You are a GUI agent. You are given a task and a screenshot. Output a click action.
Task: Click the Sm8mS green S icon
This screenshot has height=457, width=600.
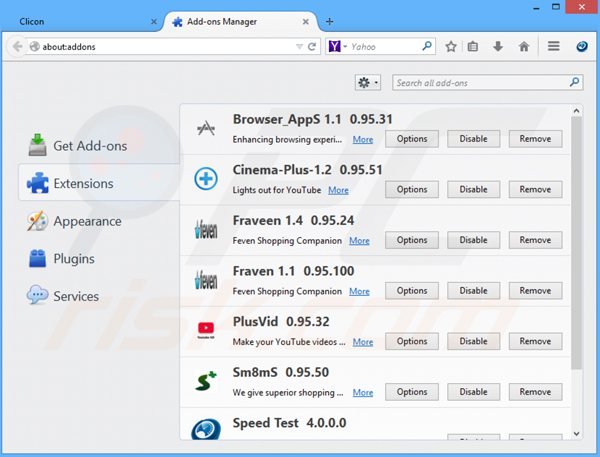(x=206, y=381)
